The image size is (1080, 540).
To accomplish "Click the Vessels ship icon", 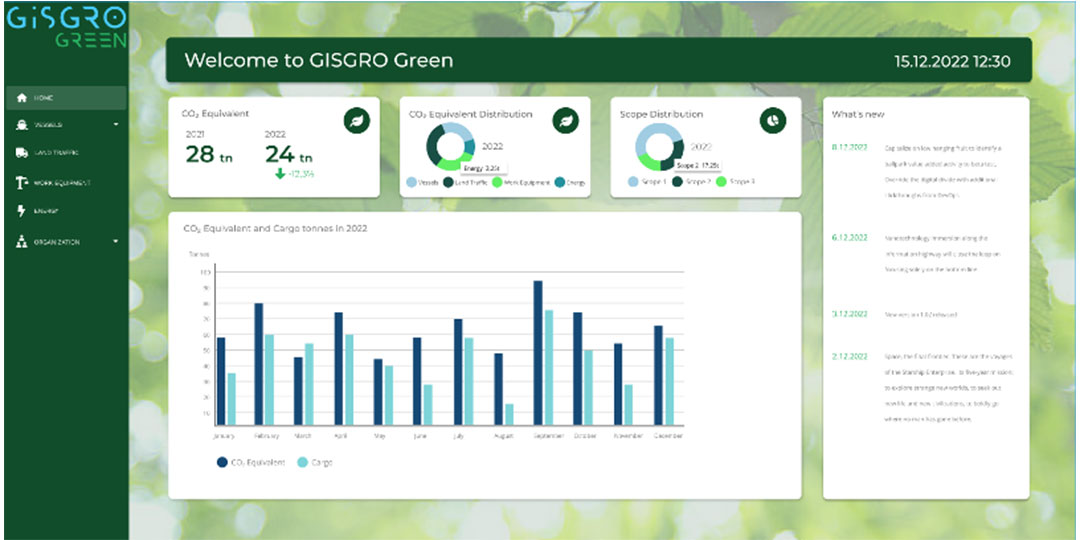I will pos(21,125).
